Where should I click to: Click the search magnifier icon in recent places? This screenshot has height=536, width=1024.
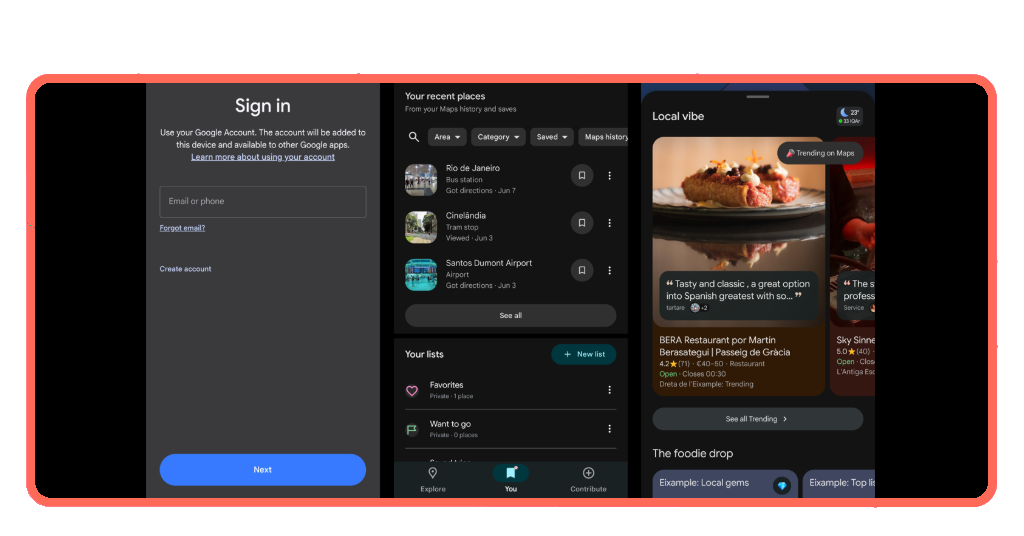pos(413,137)
